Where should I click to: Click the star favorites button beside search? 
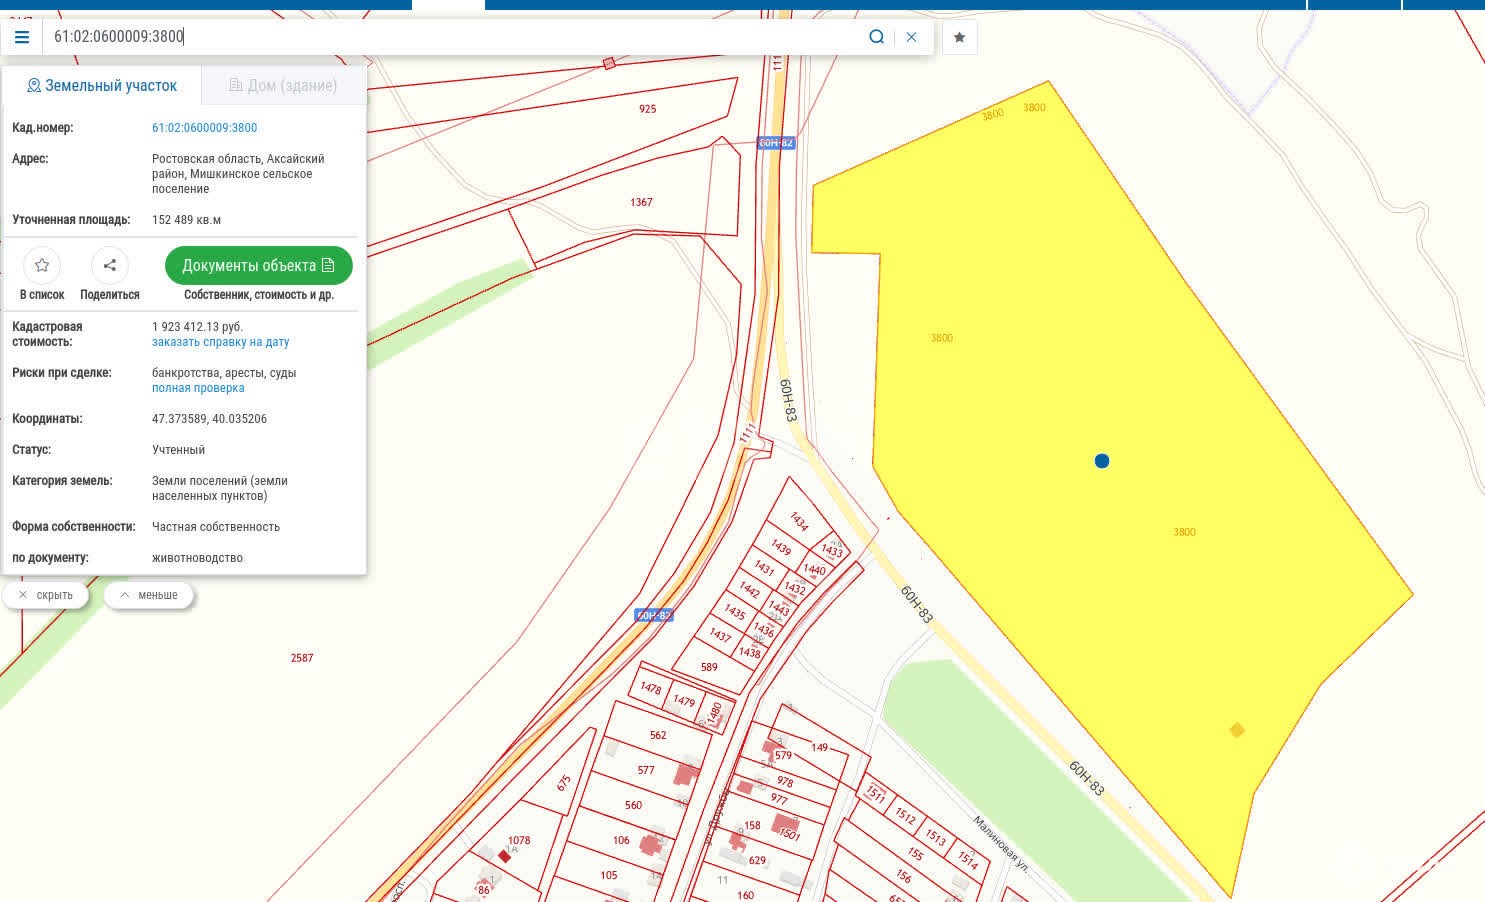(959, 37)
